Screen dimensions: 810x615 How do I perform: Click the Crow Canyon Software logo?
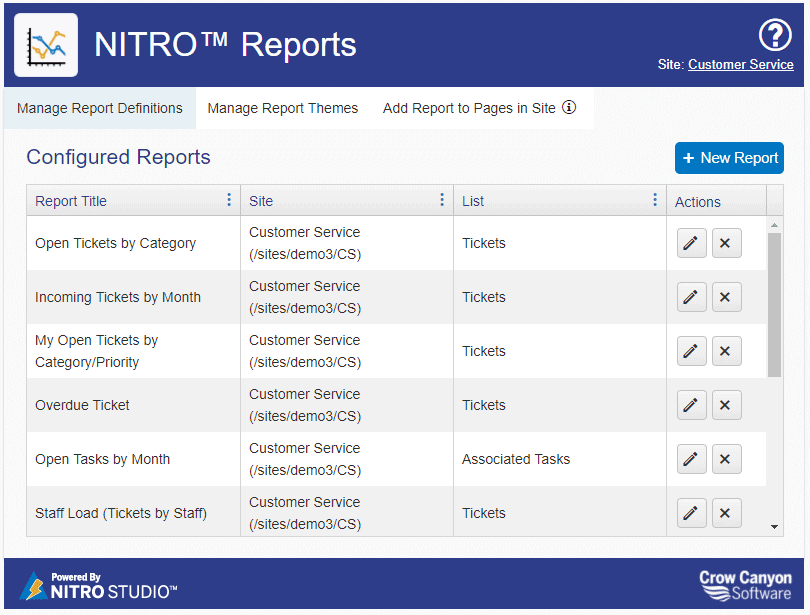point(745,585)
